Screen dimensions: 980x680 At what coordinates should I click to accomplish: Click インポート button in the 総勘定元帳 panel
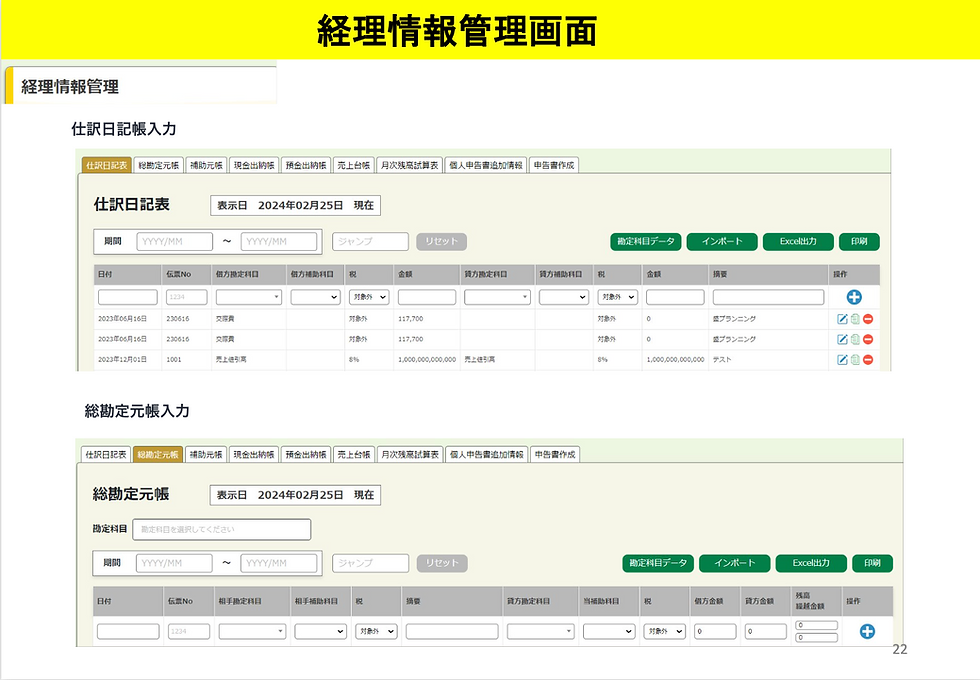[x=734, y=563]
